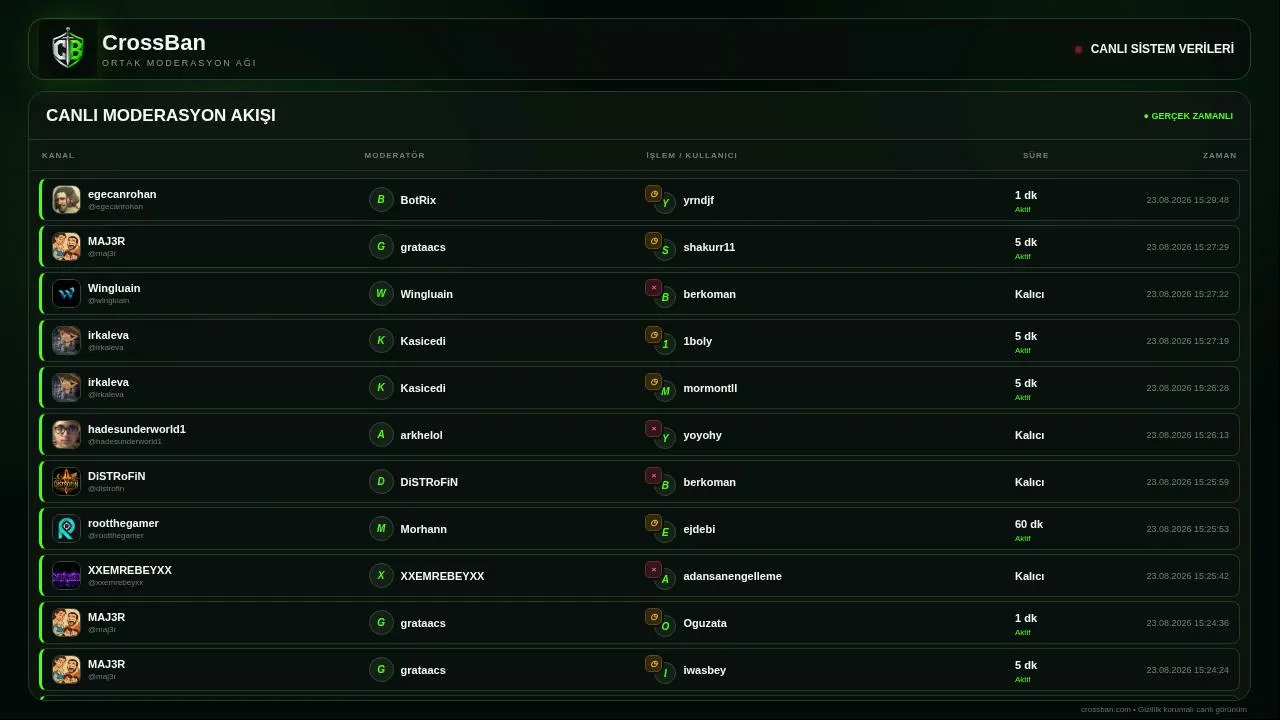Open egecanrohan channel avatar
1280x720 pixels.
[x=66, y=199]
